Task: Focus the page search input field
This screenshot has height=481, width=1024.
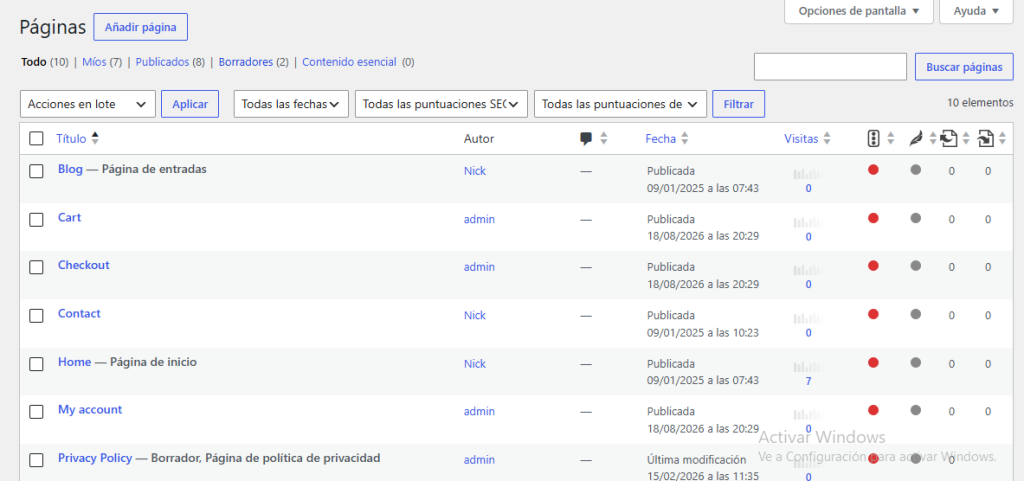Action: (831, 67)
